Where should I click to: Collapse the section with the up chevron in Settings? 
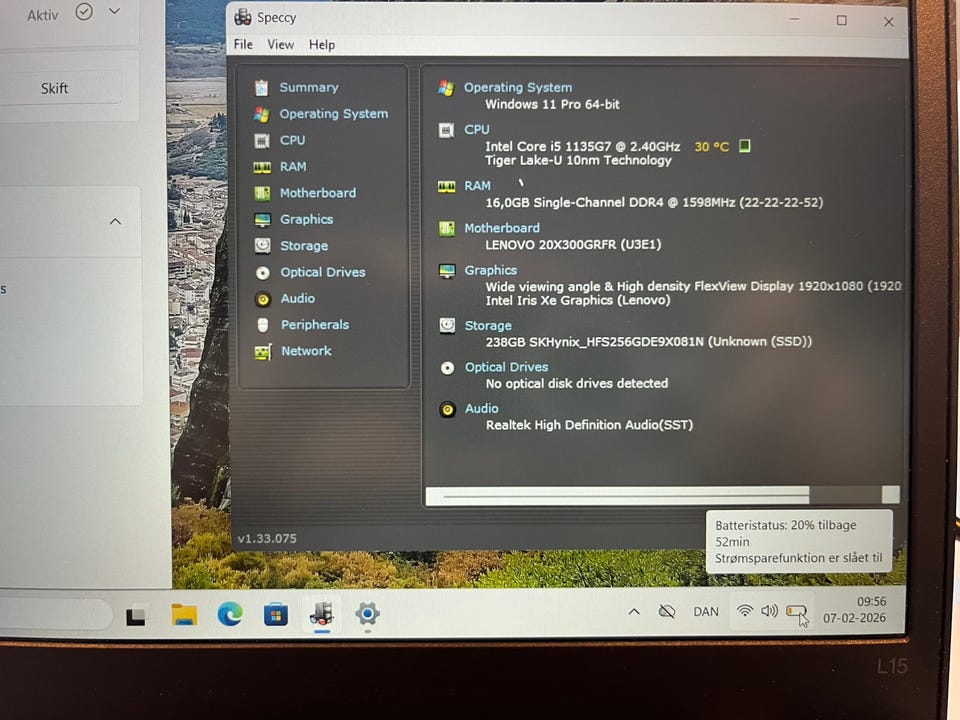(x=115, y=221)
